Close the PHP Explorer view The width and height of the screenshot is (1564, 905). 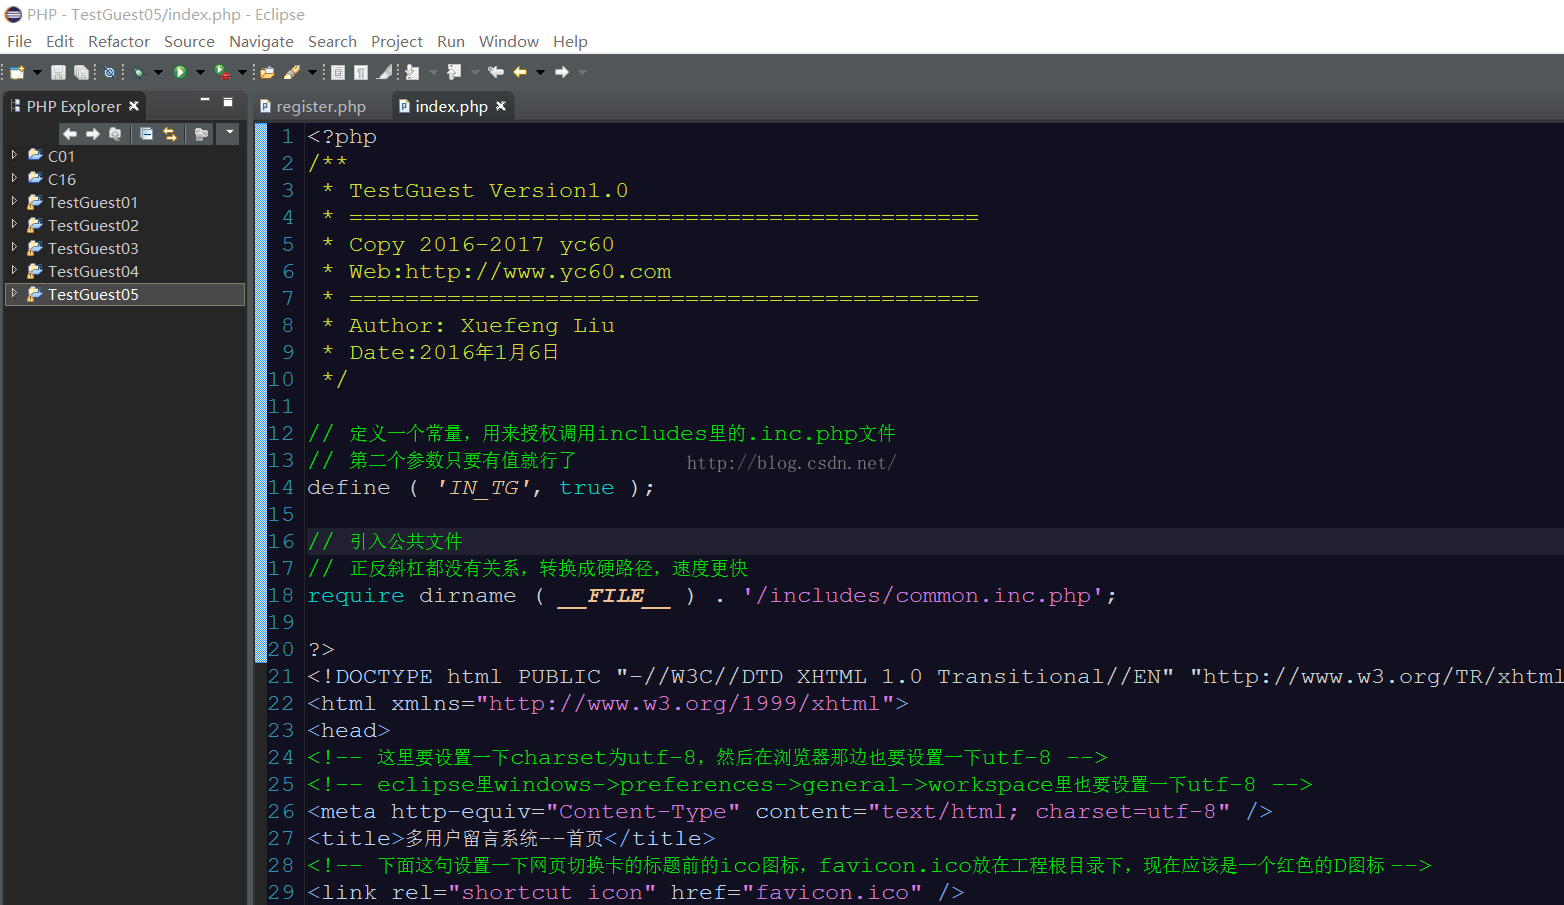click(x=134, y=105)
